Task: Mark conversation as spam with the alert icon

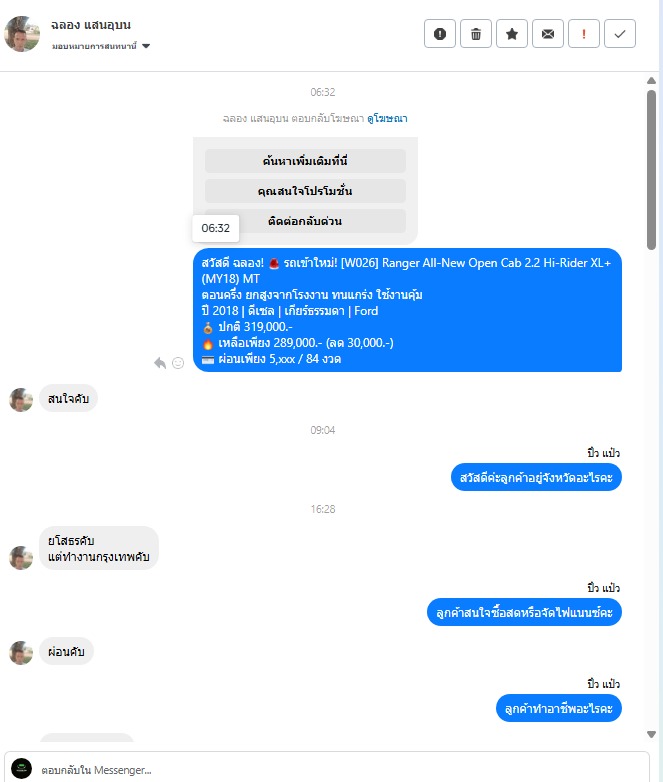Action: pos(440,34)
